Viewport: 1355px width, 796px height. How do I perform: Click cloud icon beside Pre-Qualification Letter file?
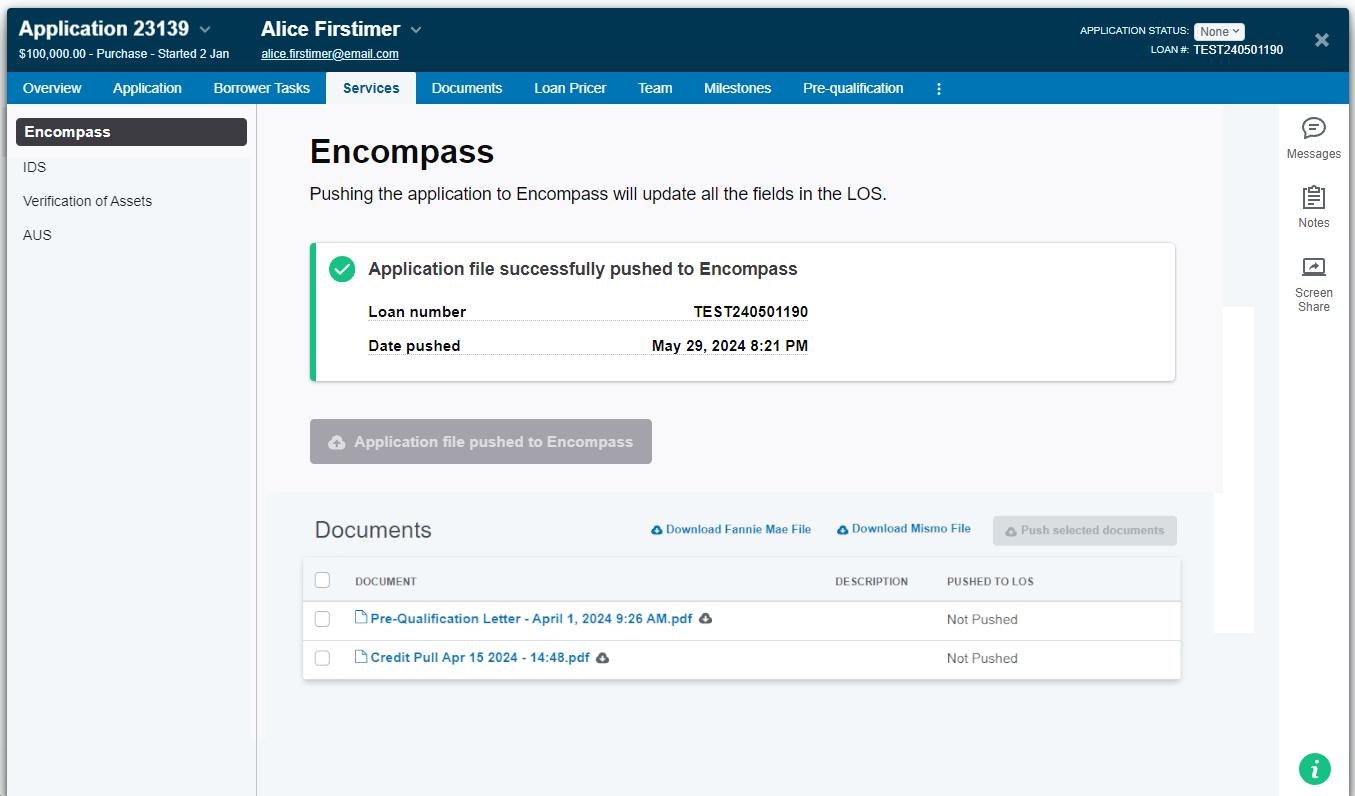(x=705, y=619)
